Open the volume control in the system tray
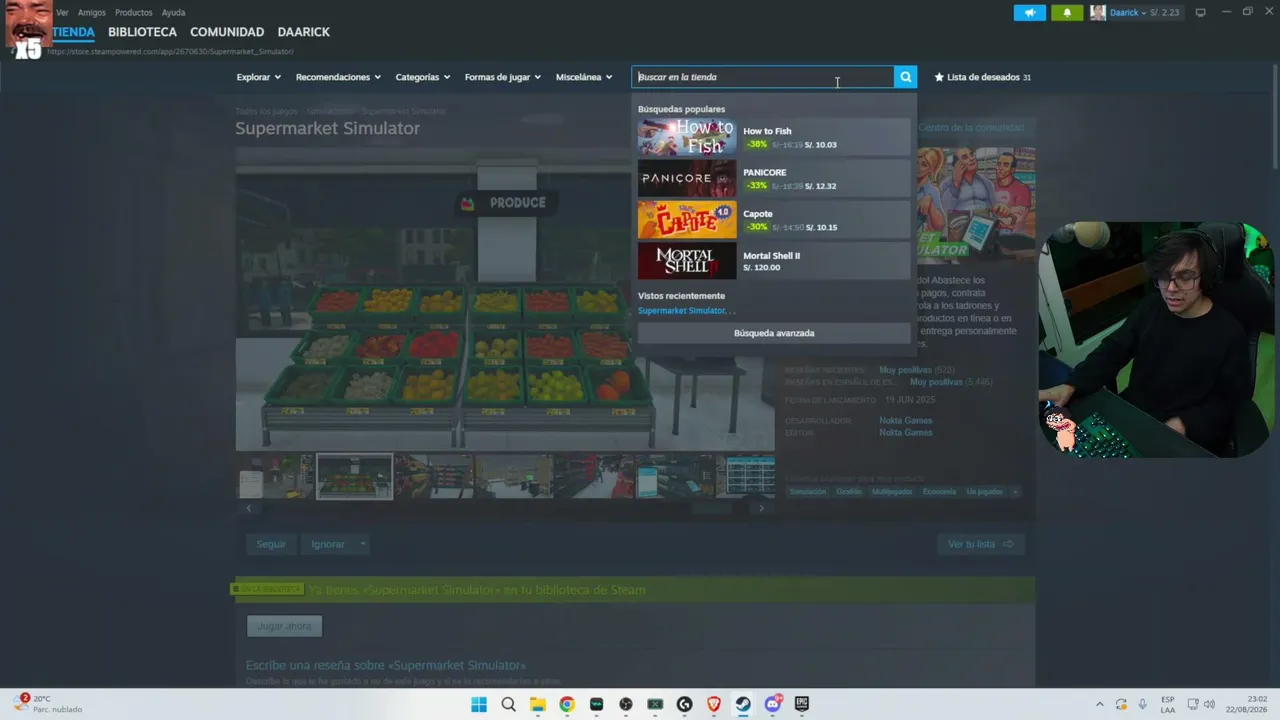The height and width of the screenshot is (720, 1280). click(1209, 704)
